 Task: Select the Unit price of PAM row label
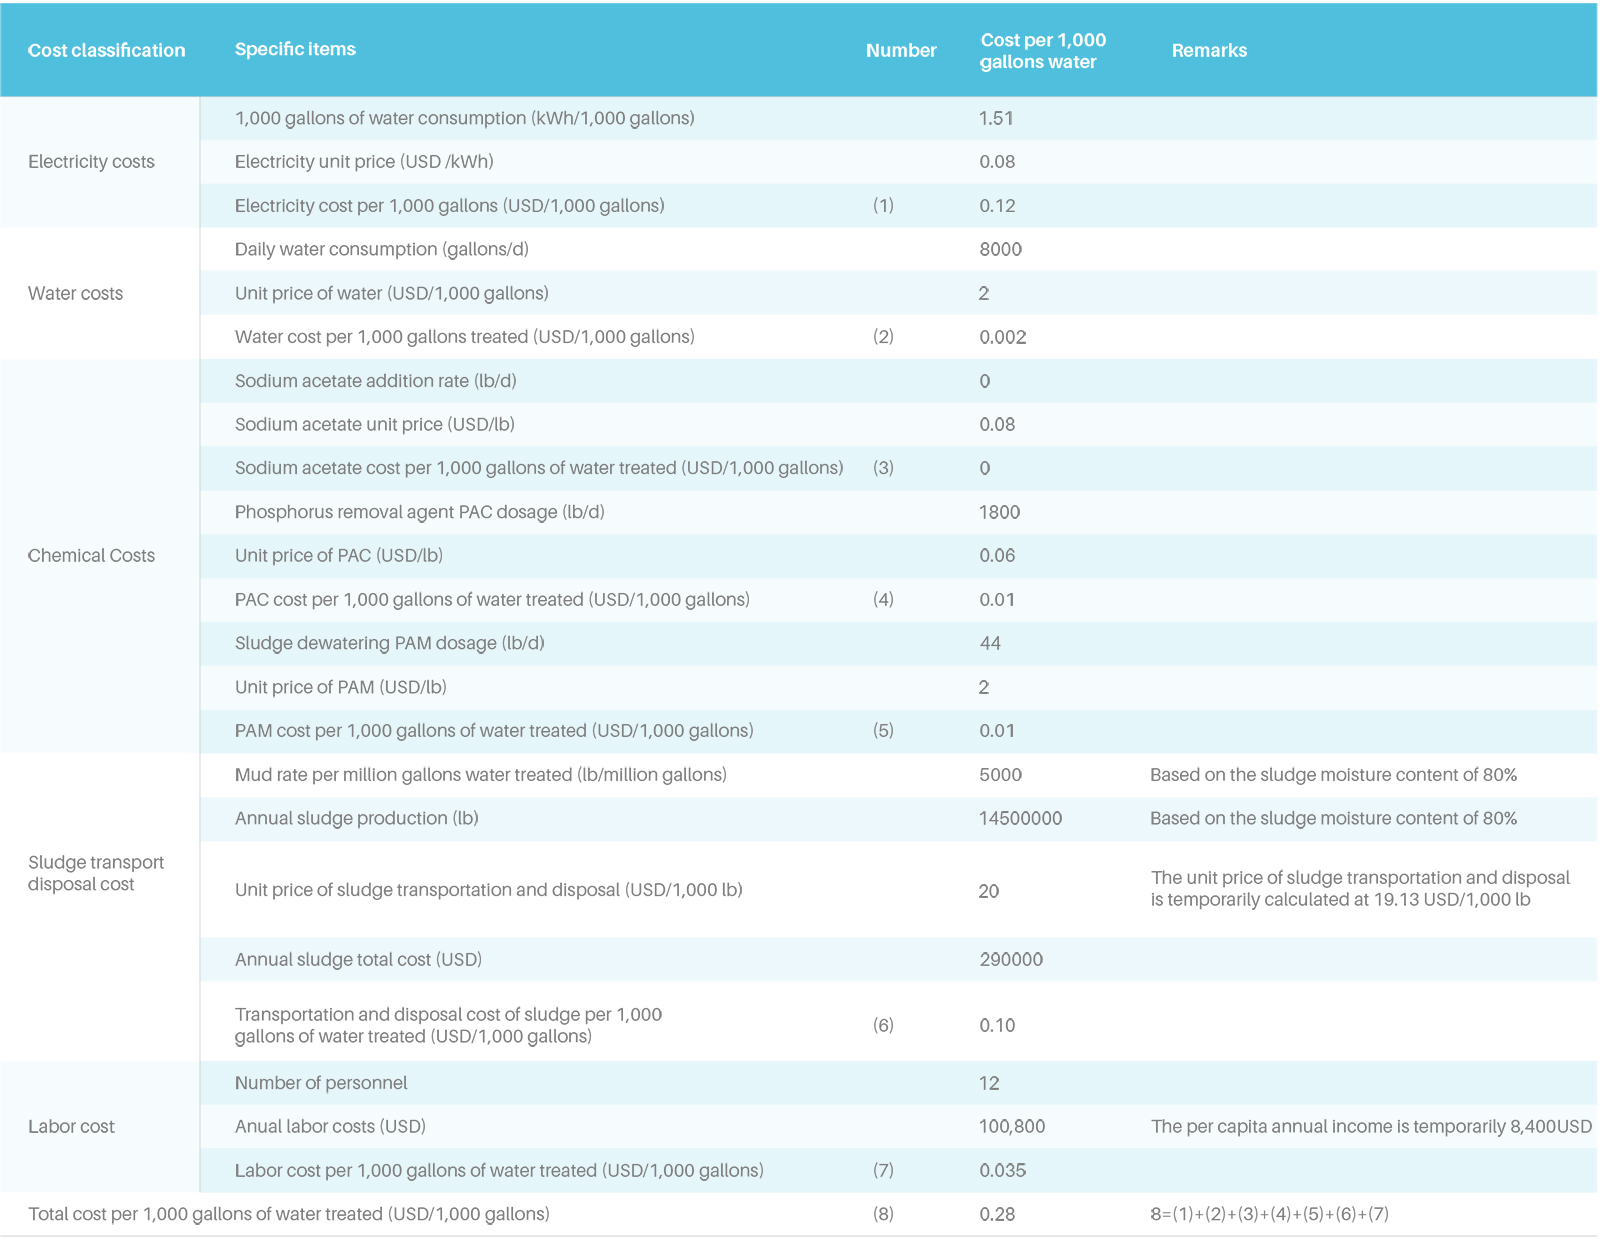(x=340, y=687)
